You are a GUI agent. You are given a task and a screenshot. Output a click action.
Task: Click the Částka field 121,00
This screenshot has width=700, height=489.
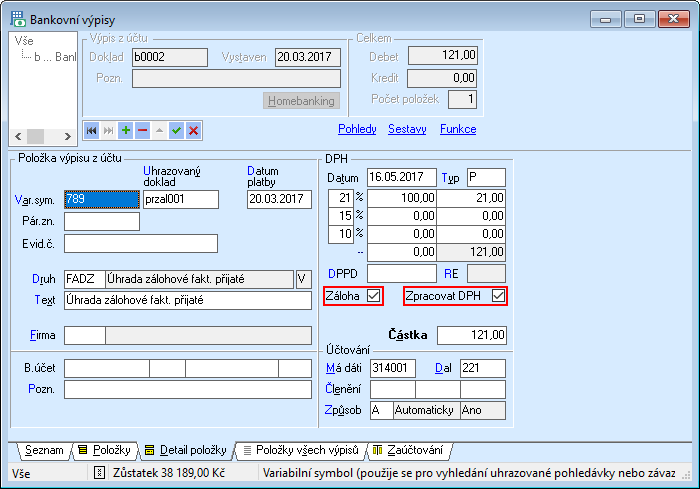[x=471, y=335]
